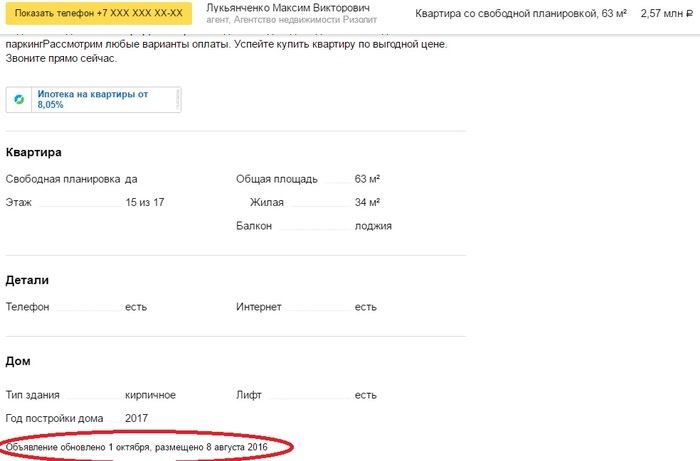Click the floor value '15 из 17'

[x=144, y=202]
